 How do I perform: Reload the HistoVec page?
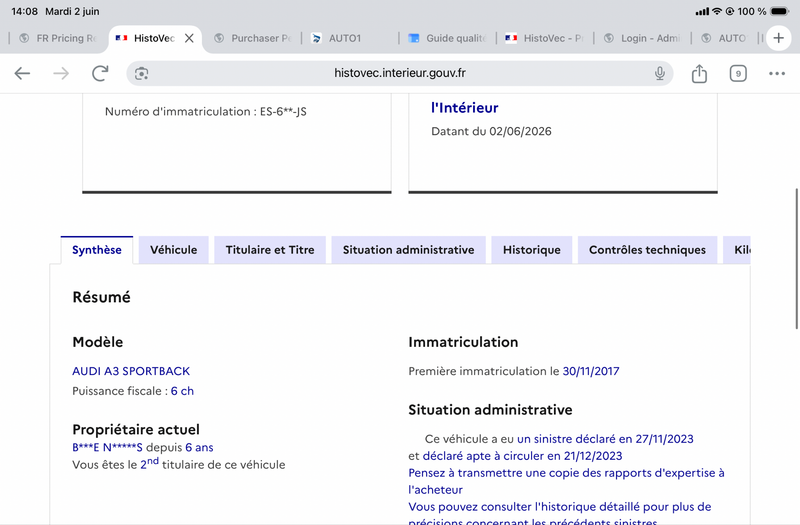point(100,73)
